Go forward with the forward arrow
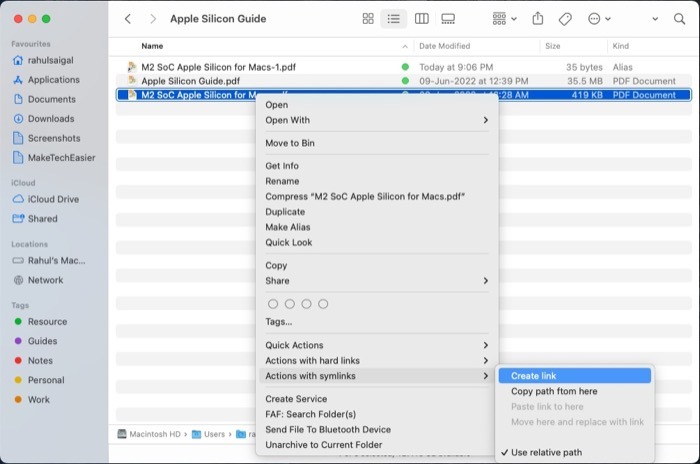 tap(153, 19)
